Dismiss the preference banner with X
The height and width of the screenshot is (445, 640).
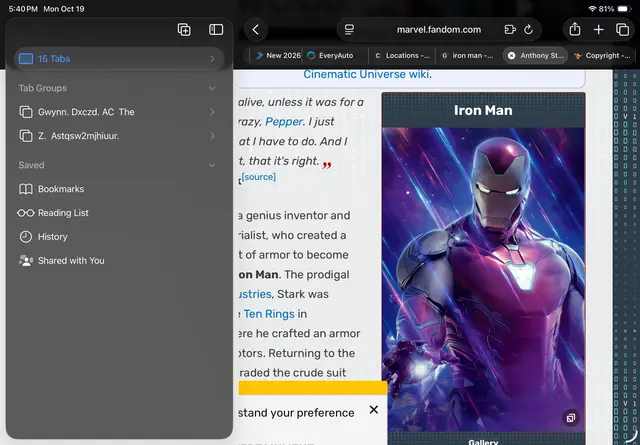373,409
